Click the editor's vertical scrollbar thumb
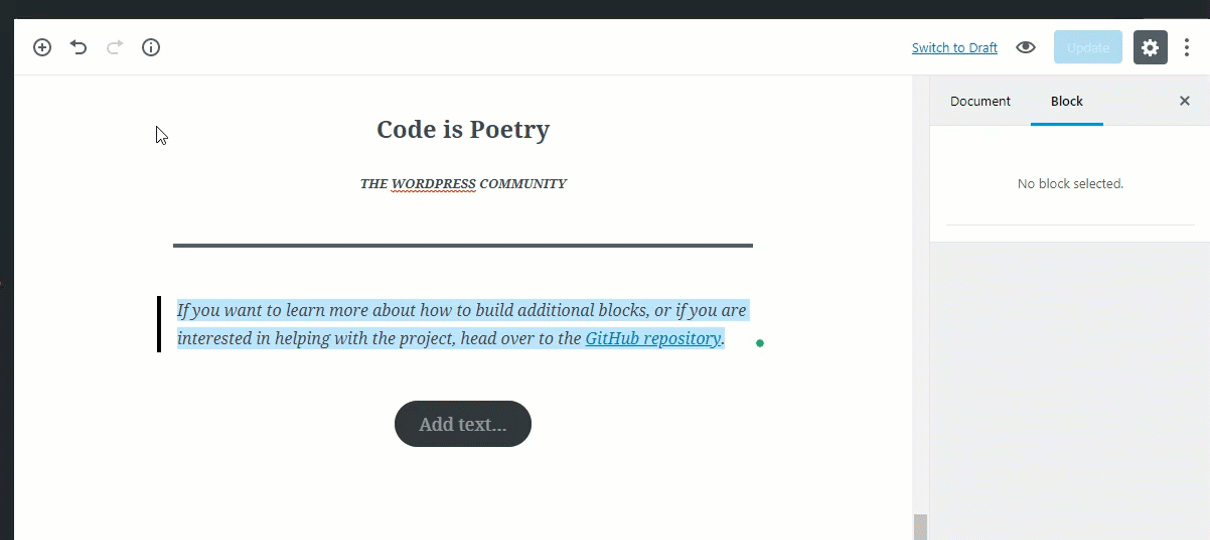This screenshot has height=540, width=1210. (920, 527)
